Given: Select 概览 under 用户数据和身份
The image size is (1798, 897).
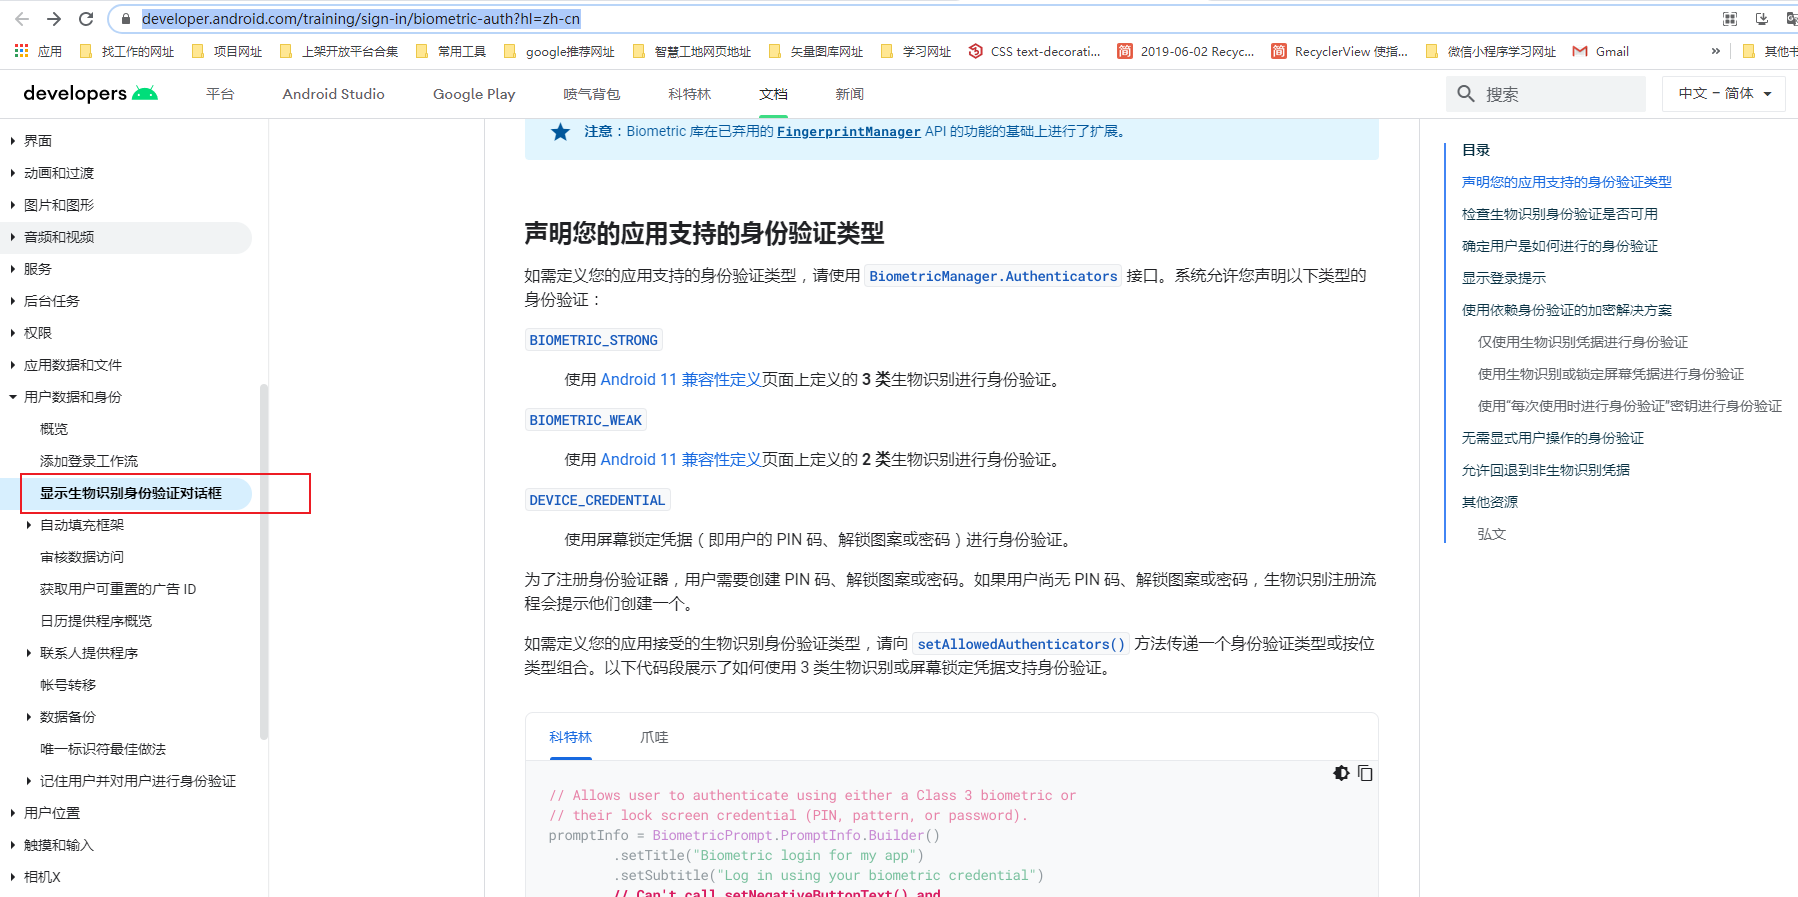Looking at the screenshot, I should click(54, 429).
